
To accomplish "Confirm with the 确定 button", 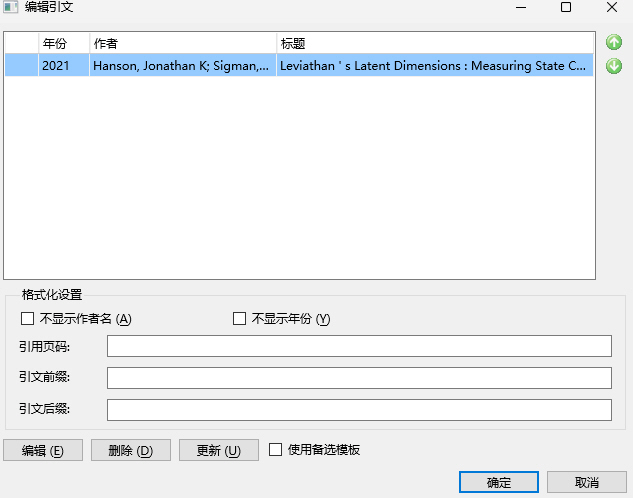I will point(499,482).
